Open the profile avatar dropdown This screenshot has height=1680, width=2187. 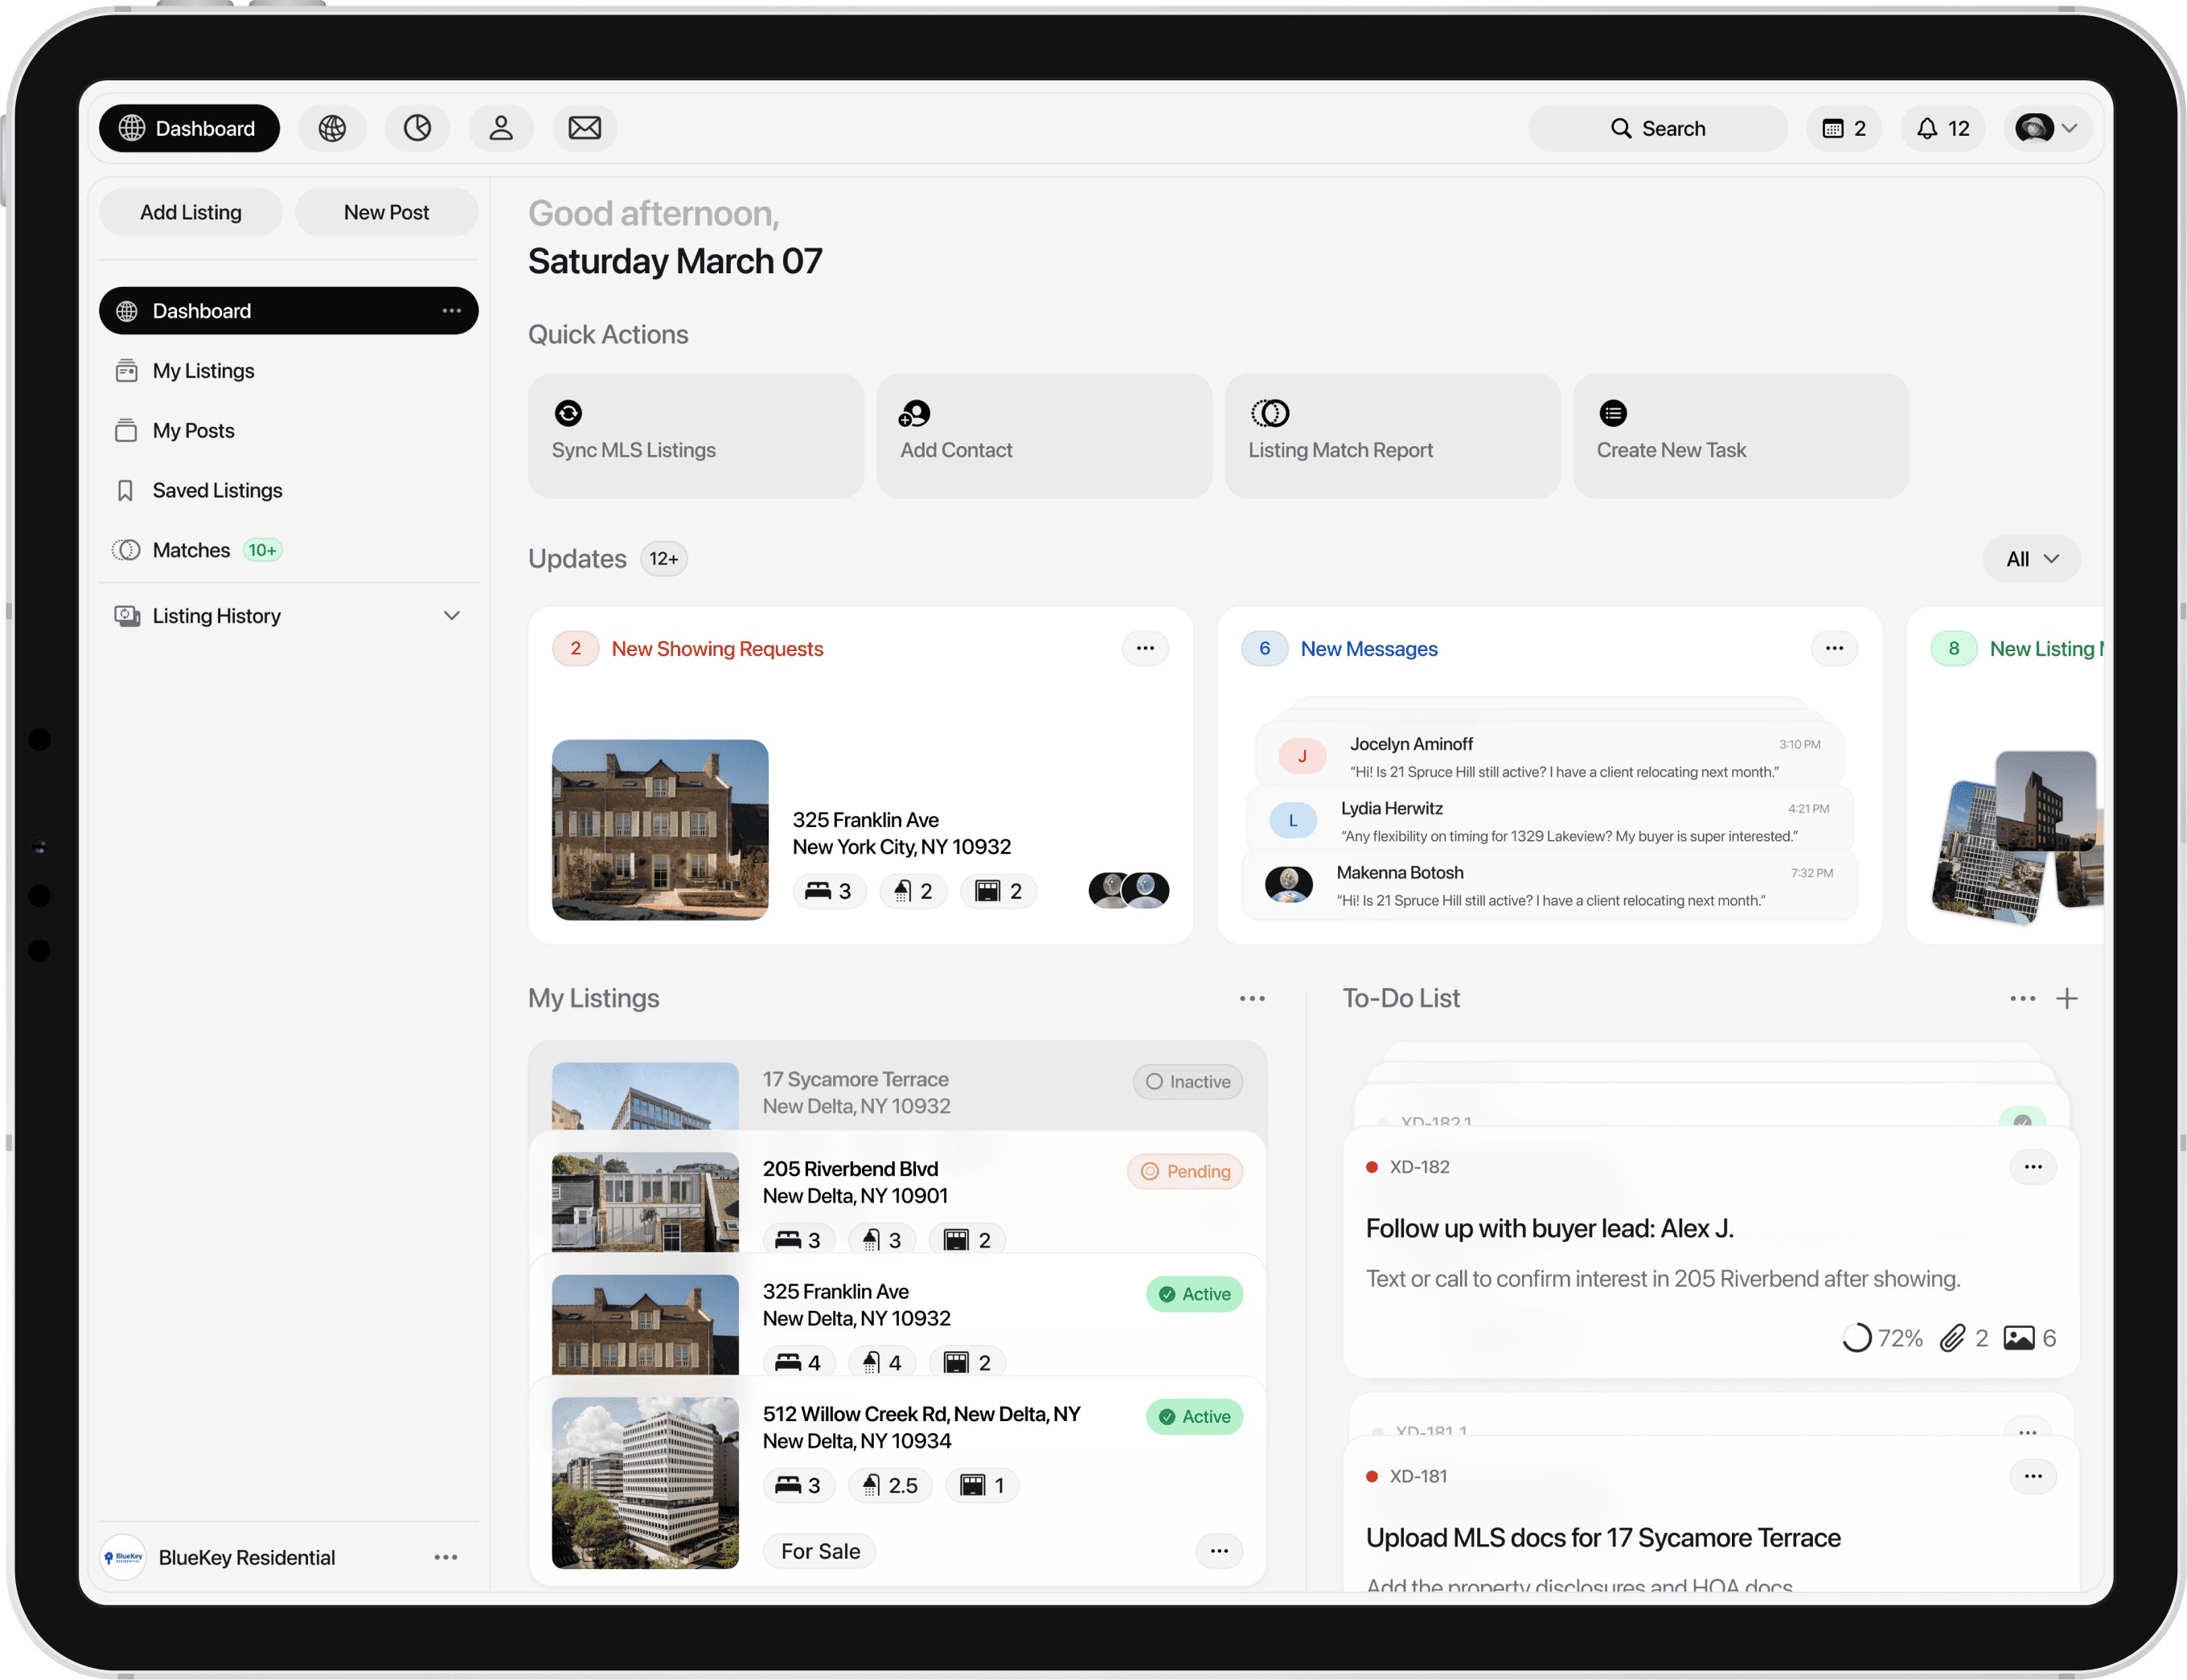pyautogui.click(x=2046, y=128)
